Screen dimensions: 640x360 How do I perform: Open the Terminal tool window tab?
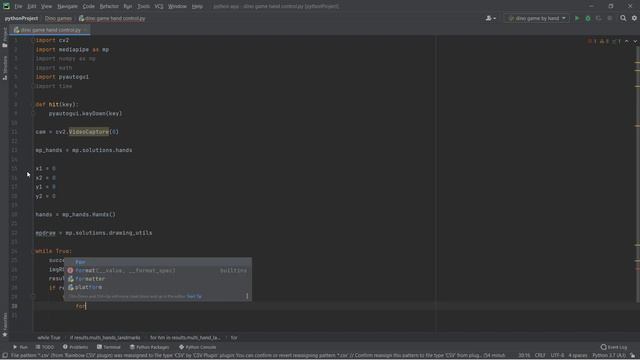tap(109, 347)
